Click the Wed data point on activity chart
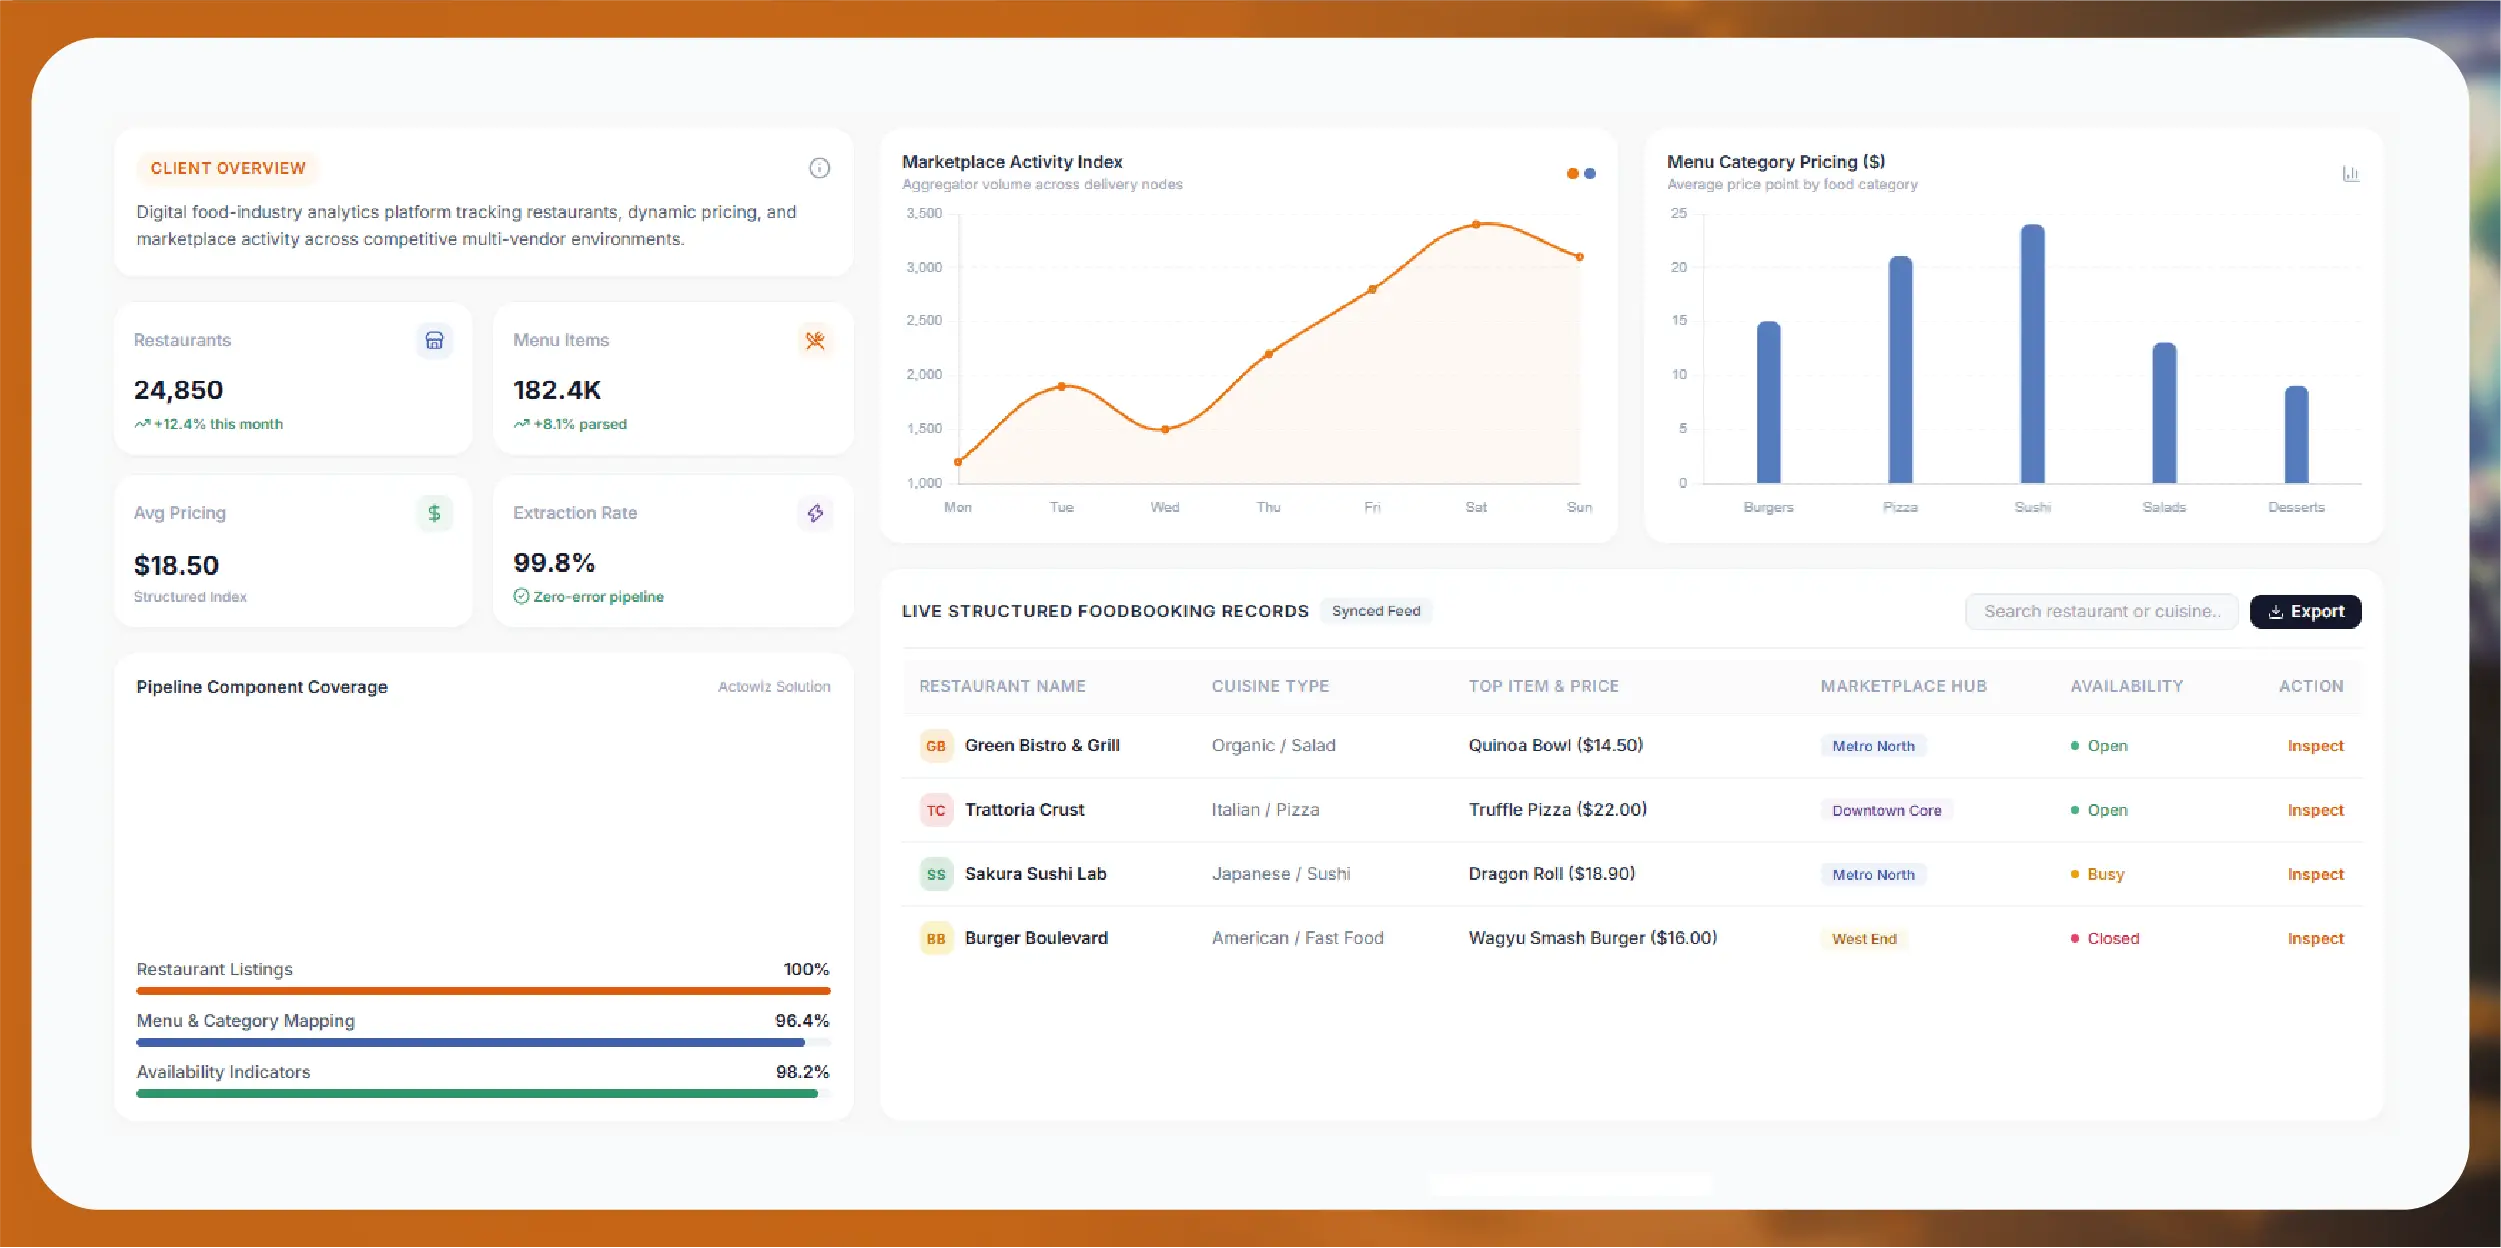Viewport: 2501px width, 1248px height. click(x=1165, y=429)
